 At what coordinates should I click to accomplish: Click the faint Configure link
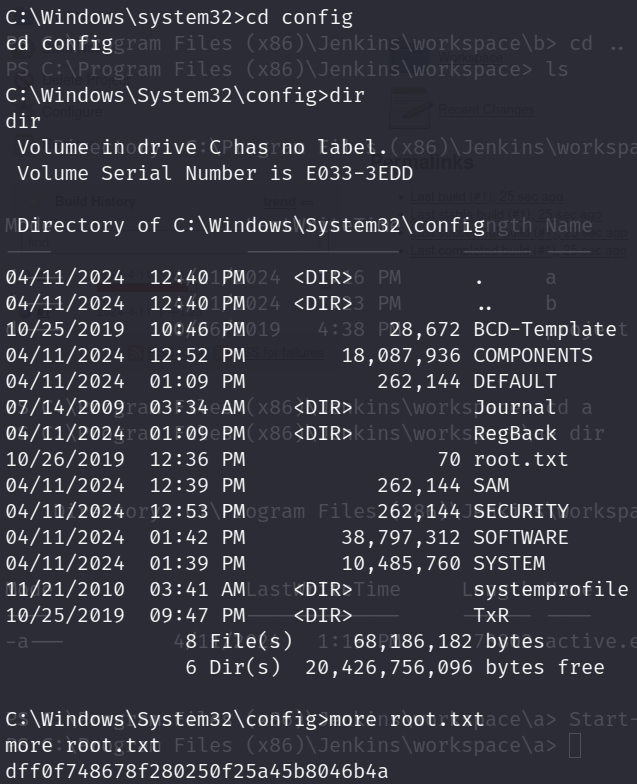[x=72, y=112]
